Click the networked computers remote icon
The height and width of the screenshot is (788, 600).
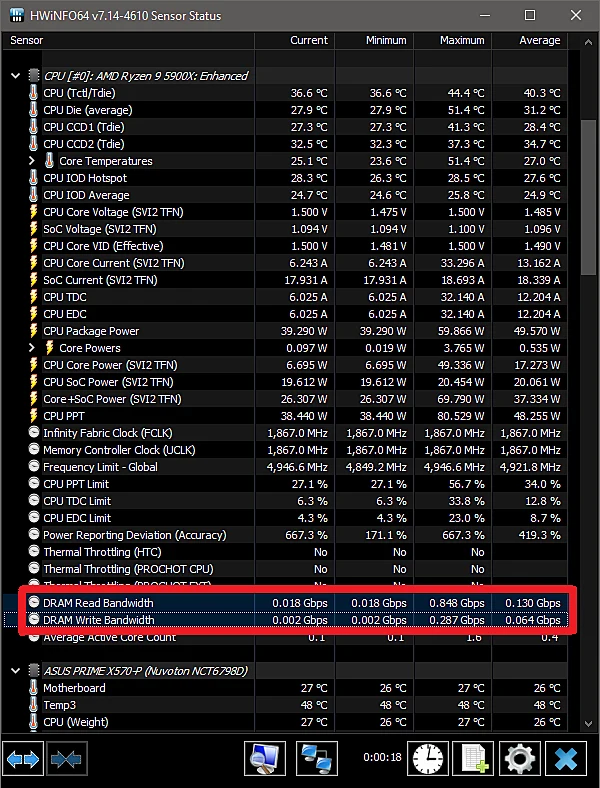(x=317, y=759)
